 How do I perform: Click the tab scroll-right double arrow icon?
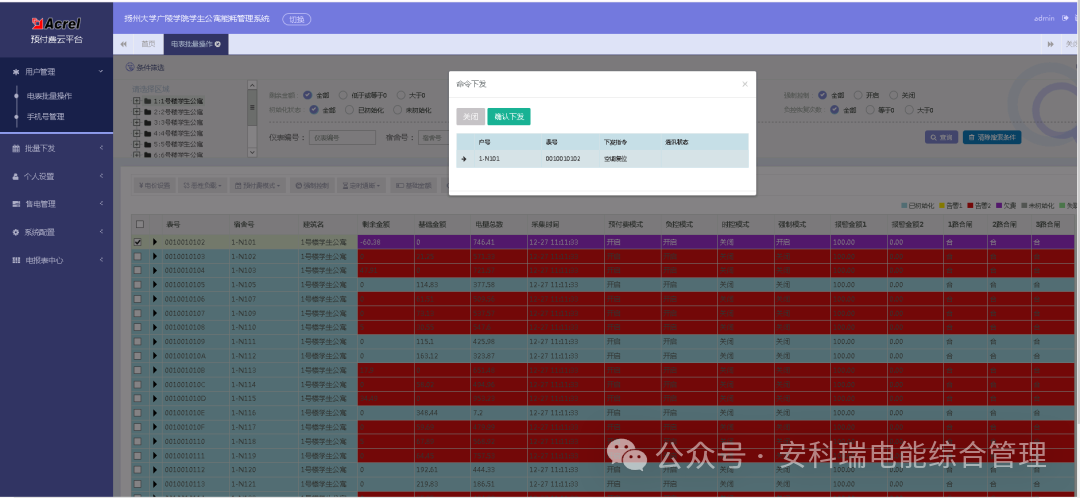[1050, 44]
